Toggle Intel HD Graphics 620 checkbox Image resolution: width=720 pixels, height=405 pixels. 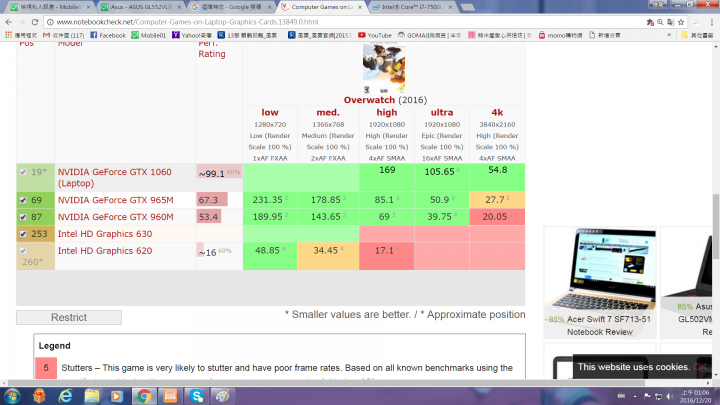(x=23, y=251)
